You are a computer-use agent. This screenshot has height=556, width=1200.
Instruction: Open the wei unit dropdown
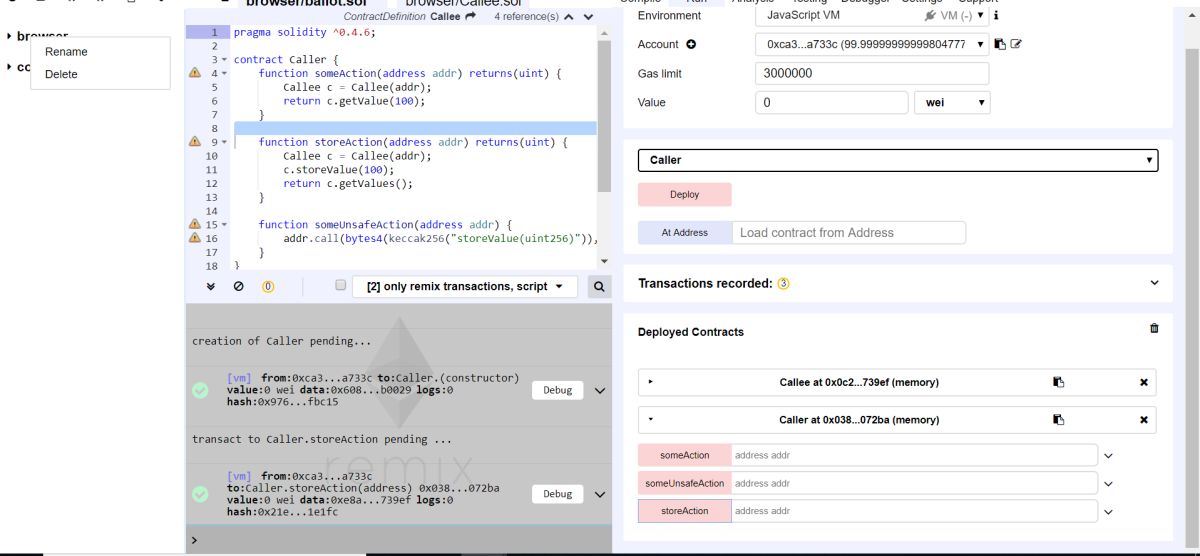[952, 102]
